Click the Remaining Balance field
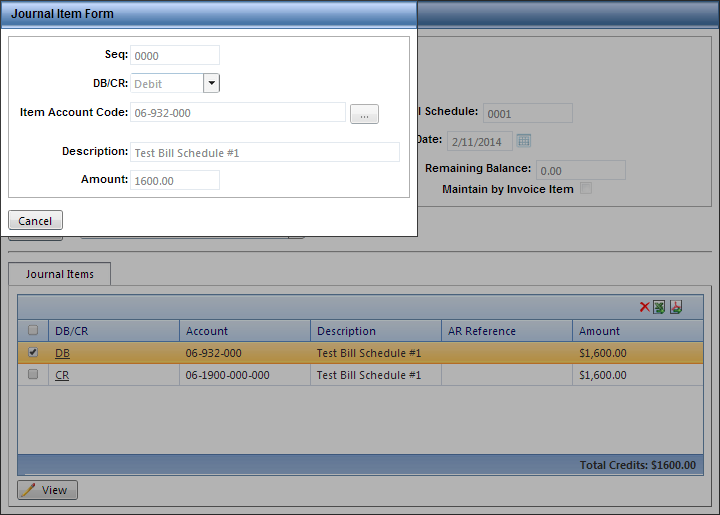The image size is (720, 515). (x=581, y=170)
